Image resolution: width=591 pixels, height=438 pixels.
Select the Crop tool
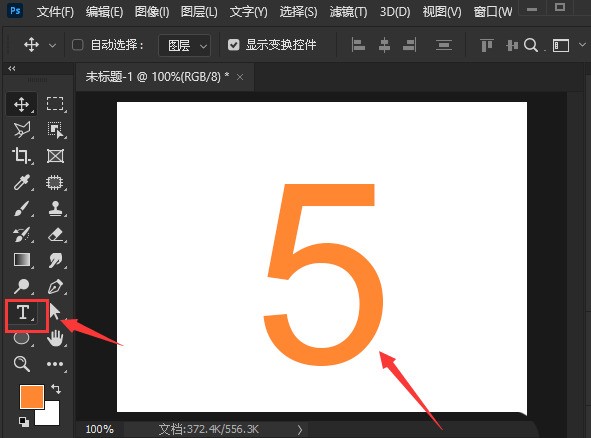click(21, 156)
